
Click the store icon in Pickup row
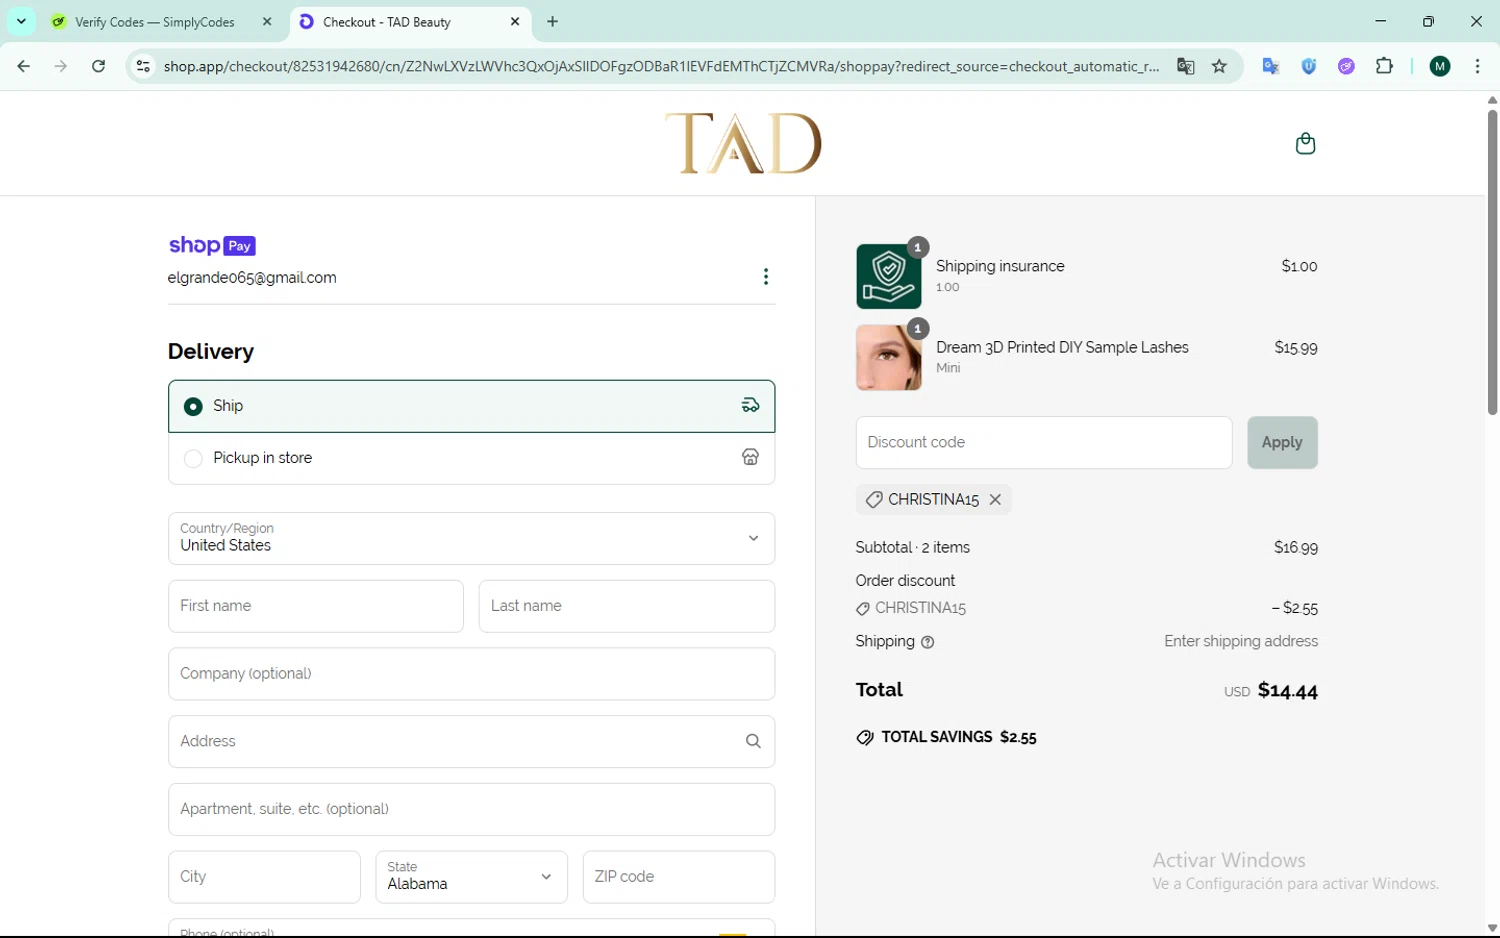point(750,457)
